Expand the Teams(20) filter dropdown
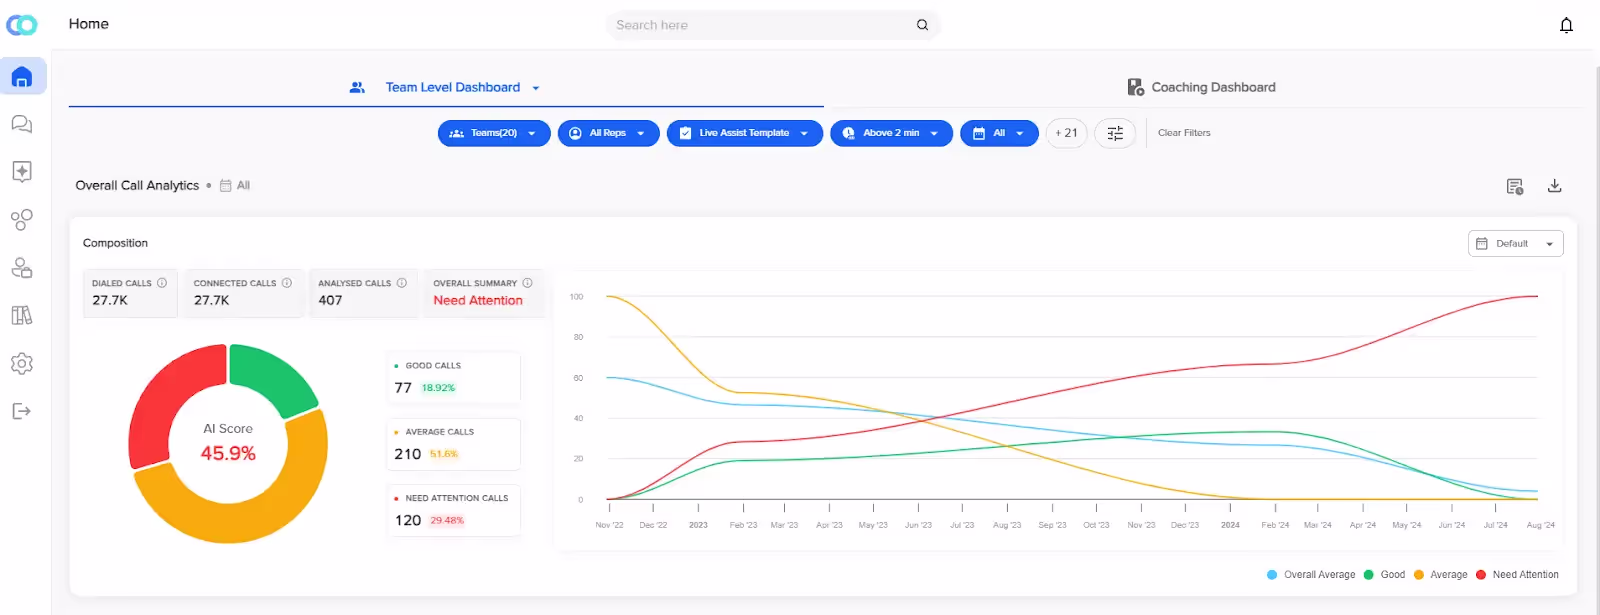1600x615 pixels. point(494,133)
